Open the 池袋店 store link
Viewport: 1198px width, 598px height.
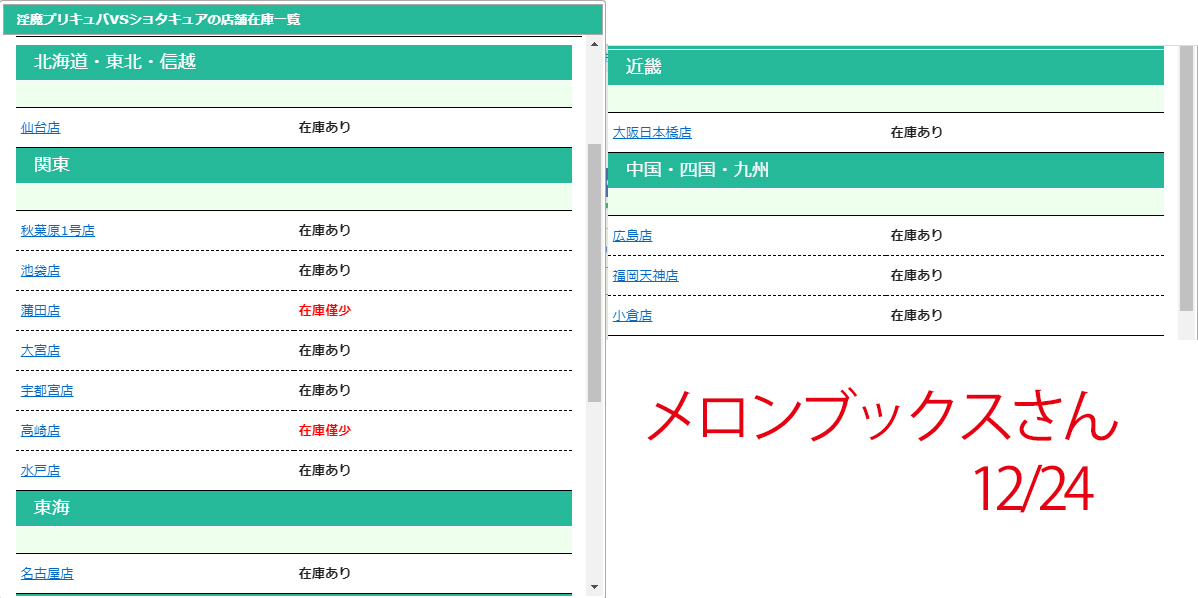[40, 270]
